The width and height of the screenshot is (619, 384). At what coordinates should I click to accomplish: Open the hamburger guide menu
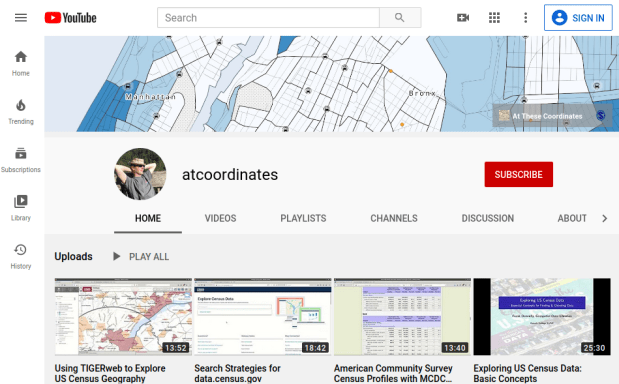21,18
